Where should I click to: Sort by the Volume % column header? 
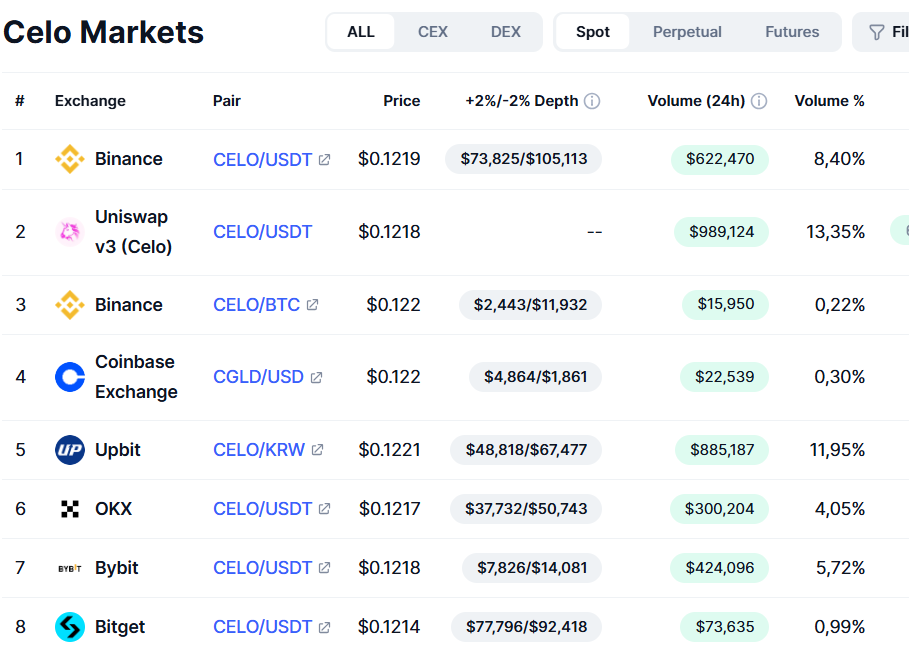[x=829, y=101]
